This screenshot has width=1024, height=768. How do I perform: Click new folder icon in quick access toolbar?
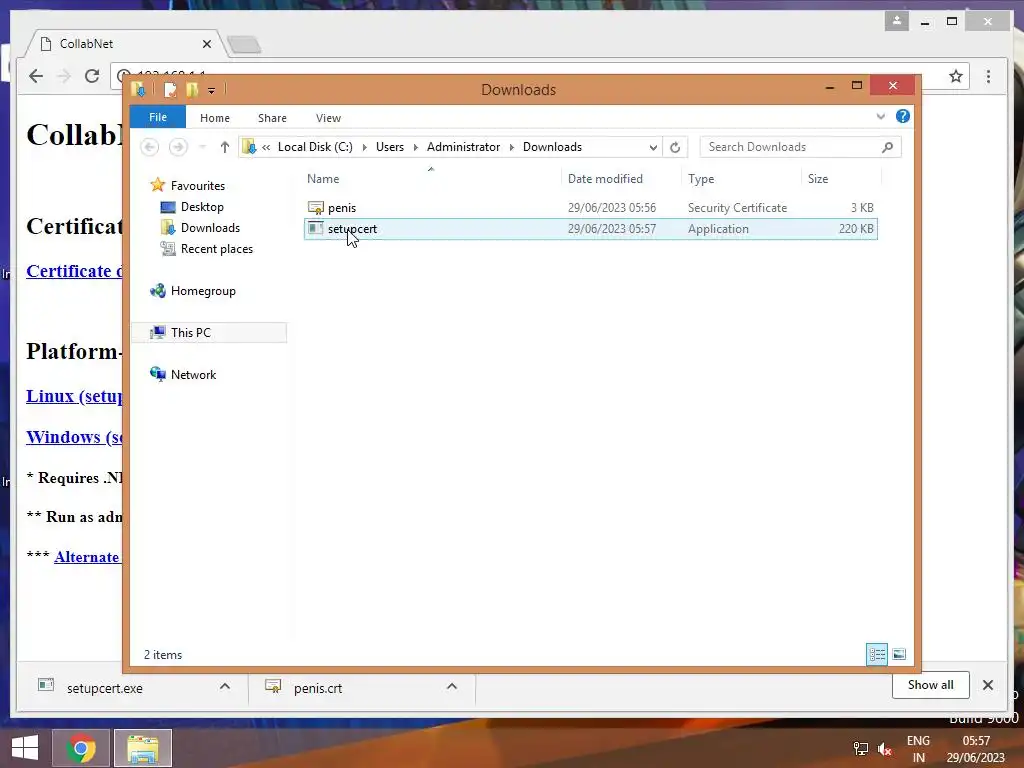[192, 89]
